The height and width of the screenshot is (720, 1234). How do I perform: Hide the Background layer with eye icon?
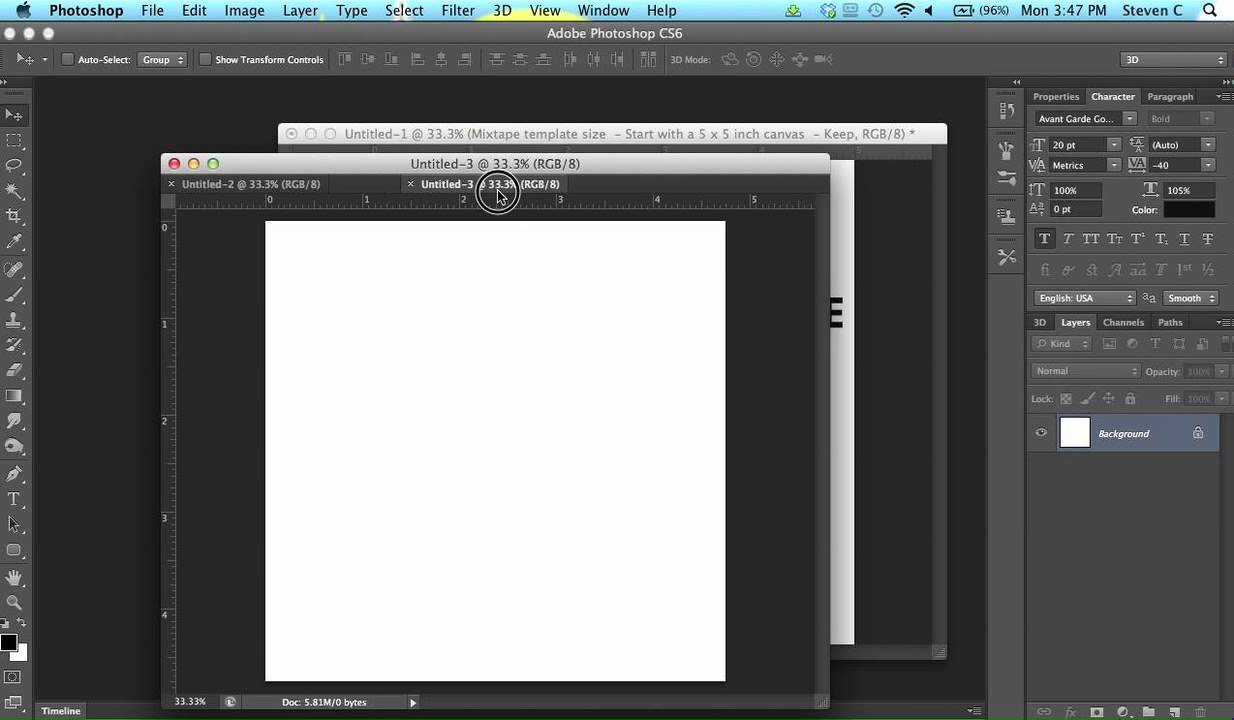1041,433
